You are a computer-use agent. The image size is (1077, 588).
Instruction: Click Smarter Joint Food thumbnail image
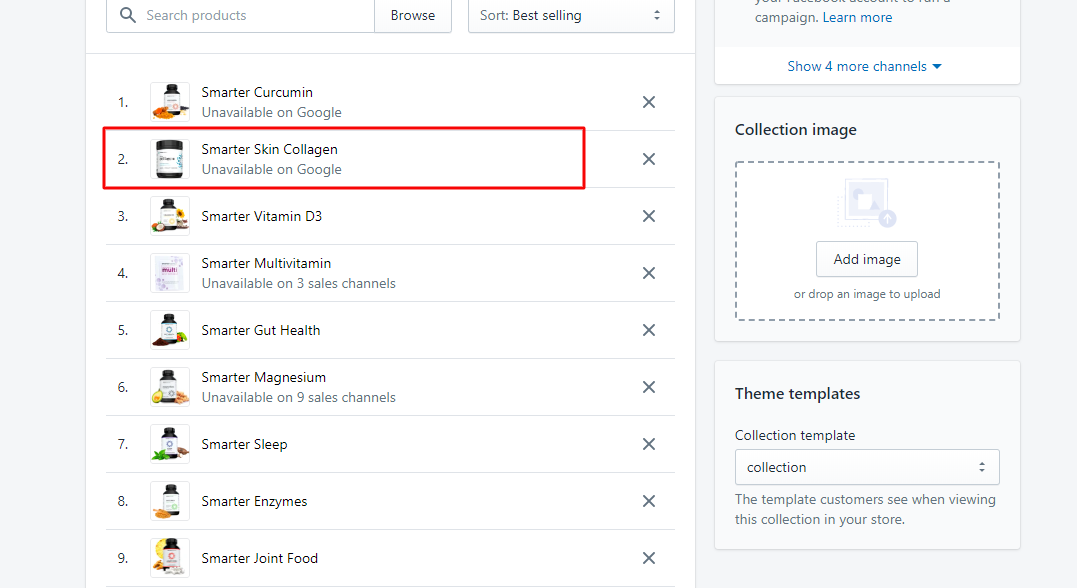coord(170,558)
